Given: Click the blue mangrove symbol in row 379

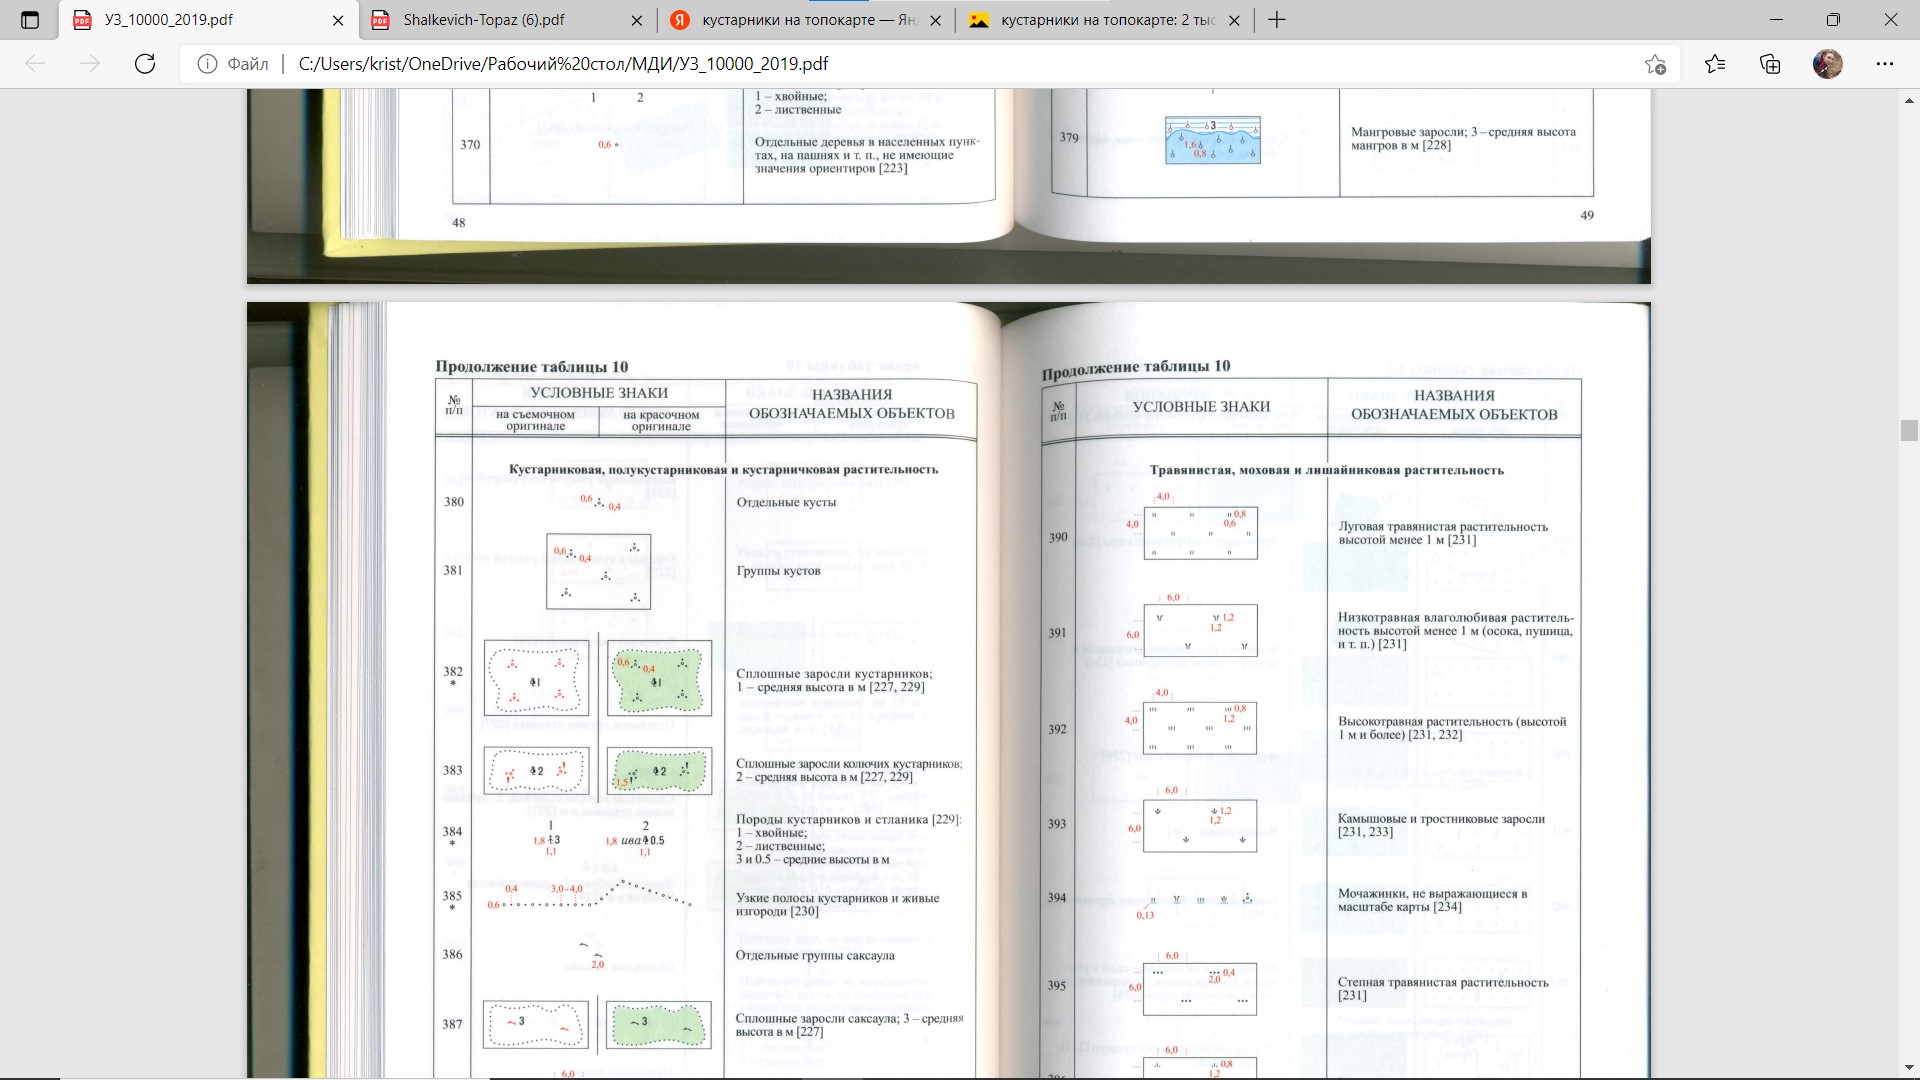Looking at the screenshot, I should [1213, 140].
